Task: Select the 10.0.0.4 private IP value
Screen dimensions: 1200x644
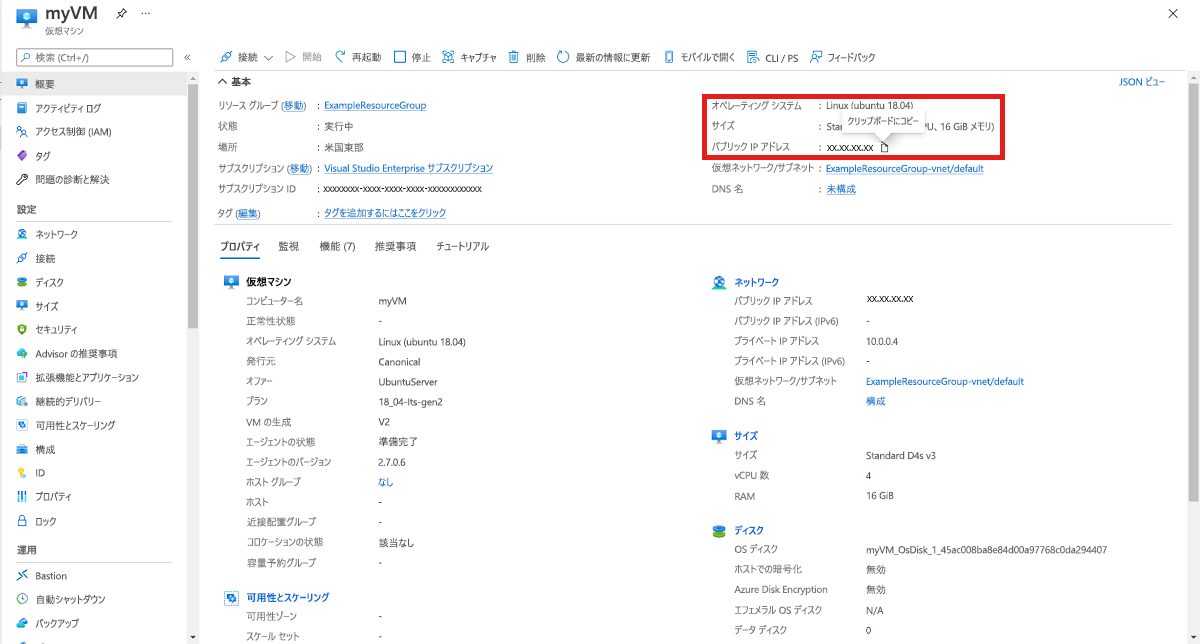Action: tap(884, 341)
